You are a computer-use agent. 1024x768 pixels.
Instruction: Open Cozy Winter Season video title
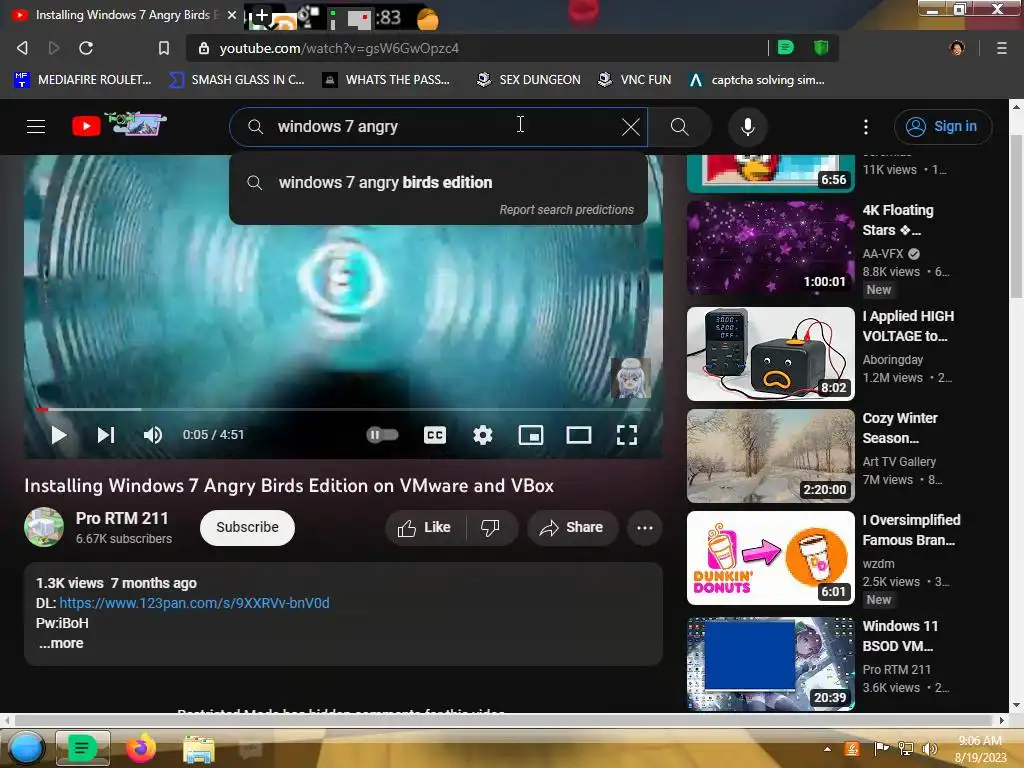click(x=900, y=428)
